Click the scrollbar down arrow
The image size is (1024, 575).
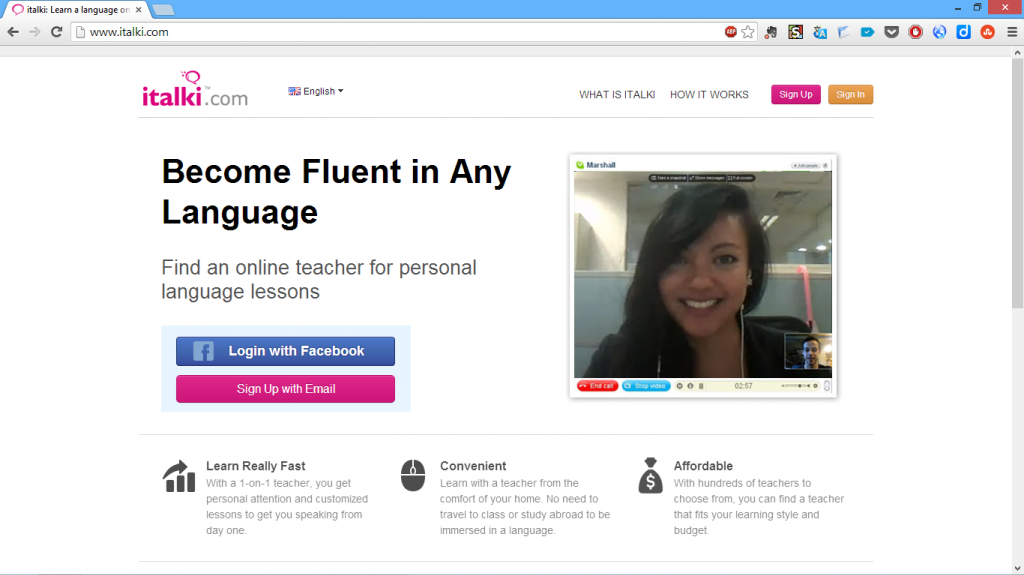coord(1017,568)
